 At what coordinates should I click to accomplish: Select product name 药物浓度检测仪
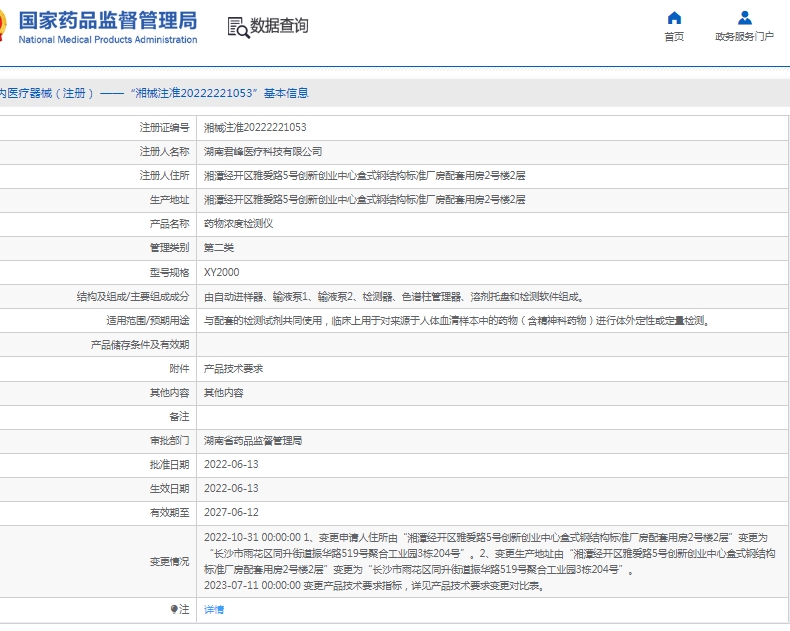pos(238,224)
